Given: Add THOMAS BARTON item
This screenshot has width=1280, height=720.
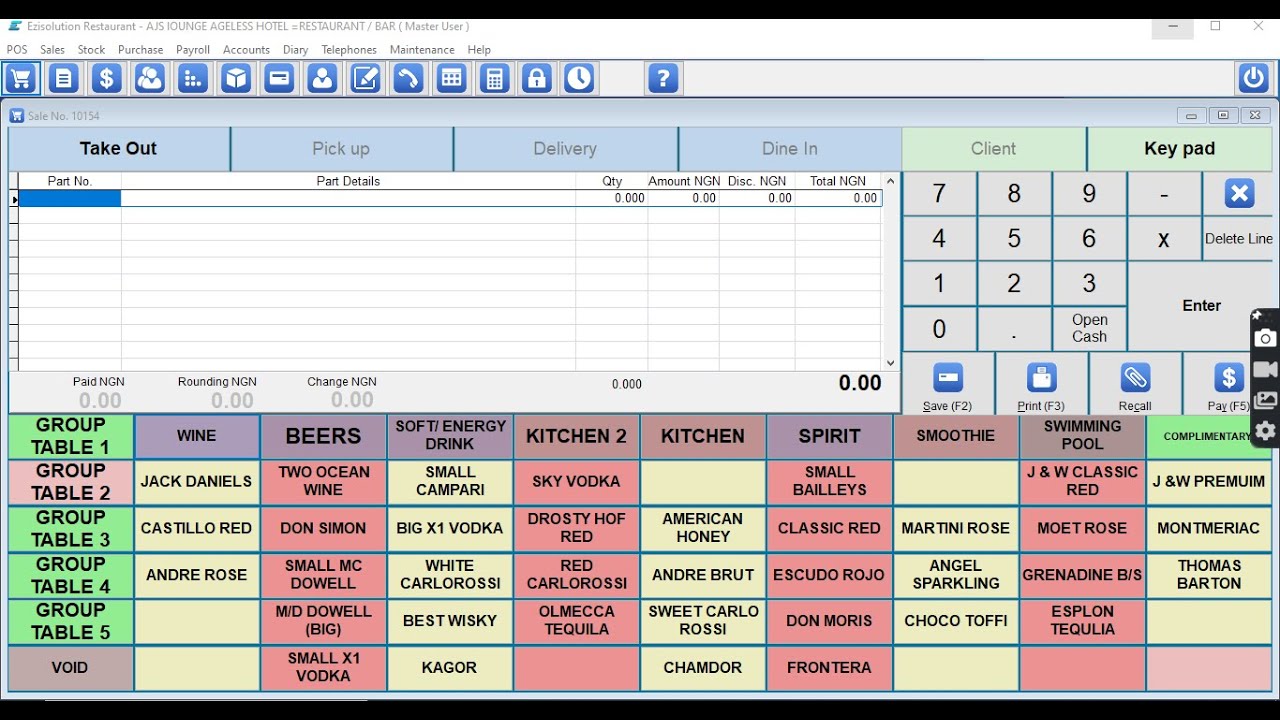Looking at the screenshot, I should tap(1209, 575).
